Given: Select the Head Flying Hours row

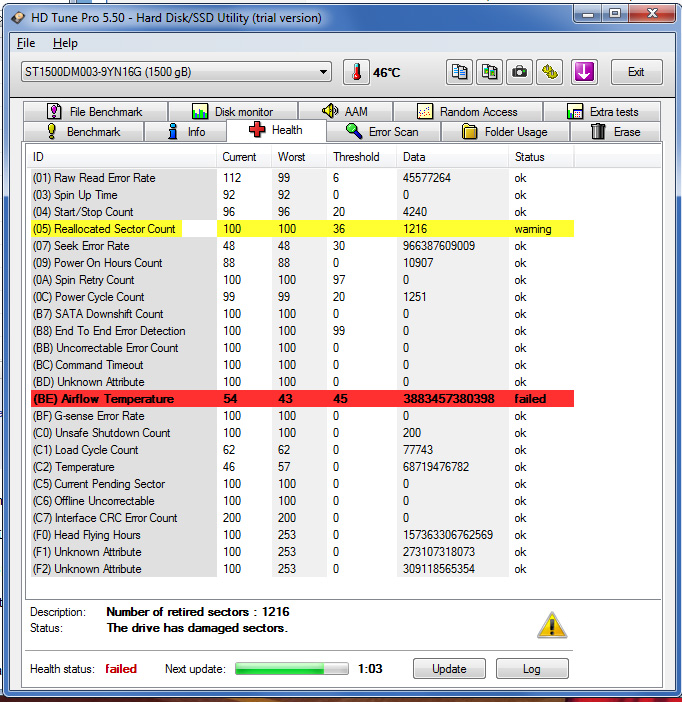Looking at the screenshot, I should point(302,535).
